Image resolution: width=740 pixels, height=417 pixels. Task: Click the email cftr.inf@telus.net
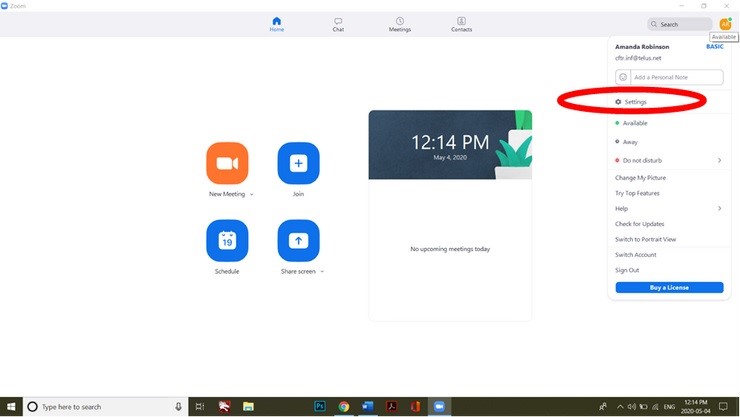point(638,58)
